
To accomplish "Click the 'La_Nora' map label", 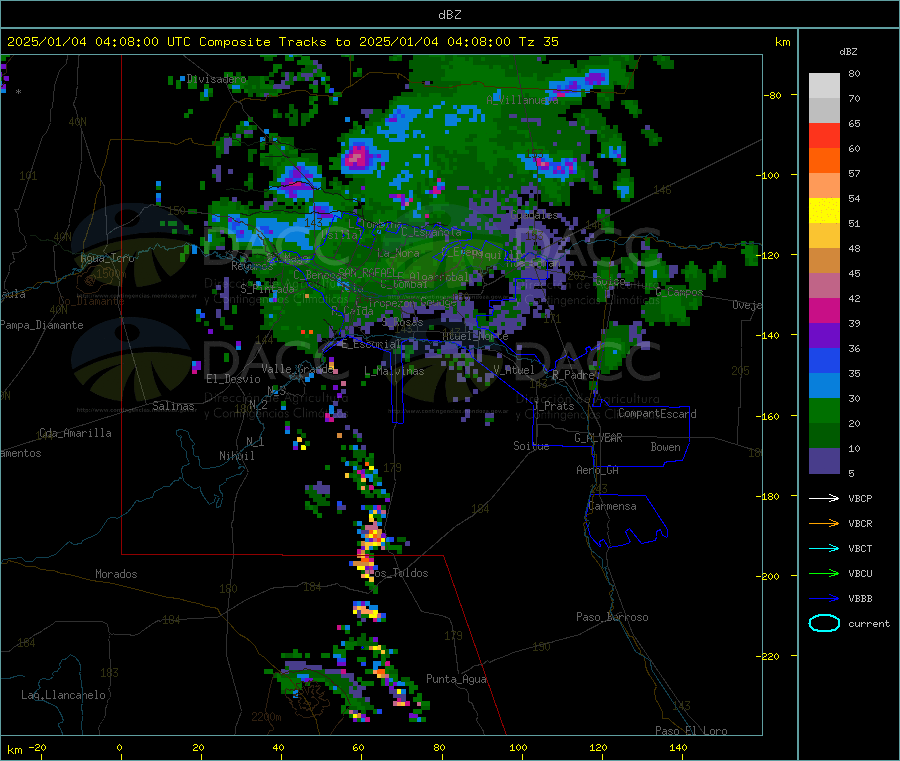I will (x=398, y=253).
